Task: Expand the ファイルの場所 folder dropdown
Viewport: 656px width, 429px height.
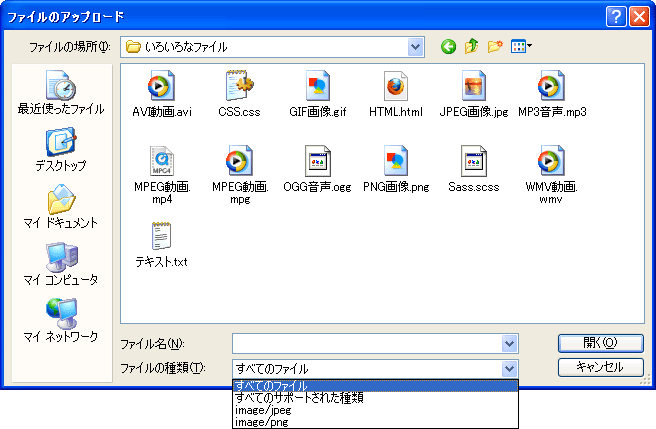Action: 416,47
